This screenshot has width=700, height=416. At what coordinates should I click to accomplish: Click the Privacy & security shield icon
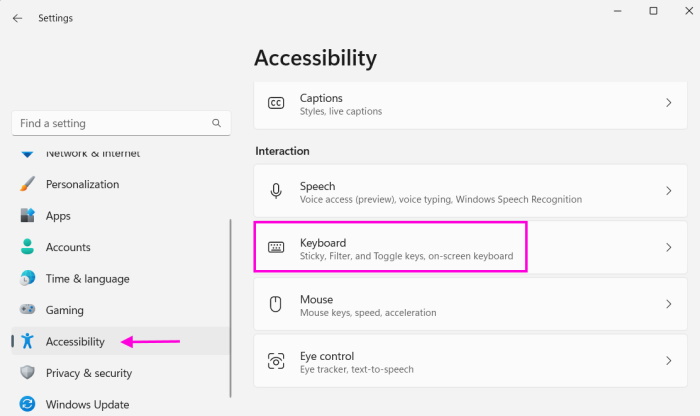coord(28,373)
